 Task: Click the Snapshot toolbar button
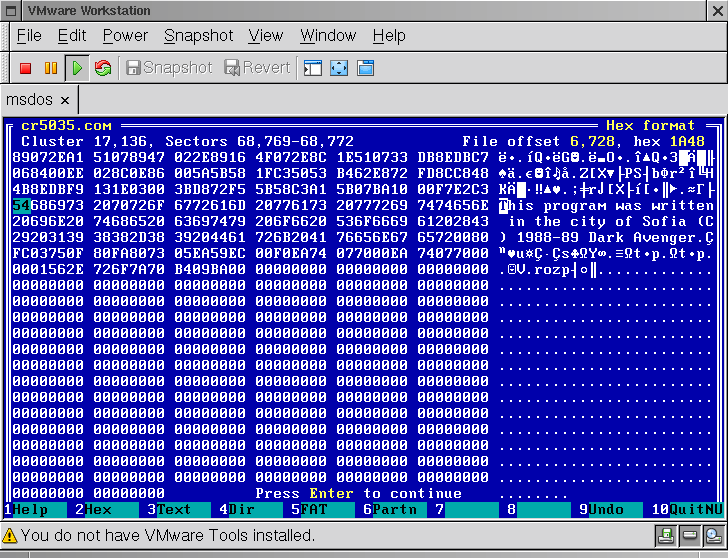(169, 68)
